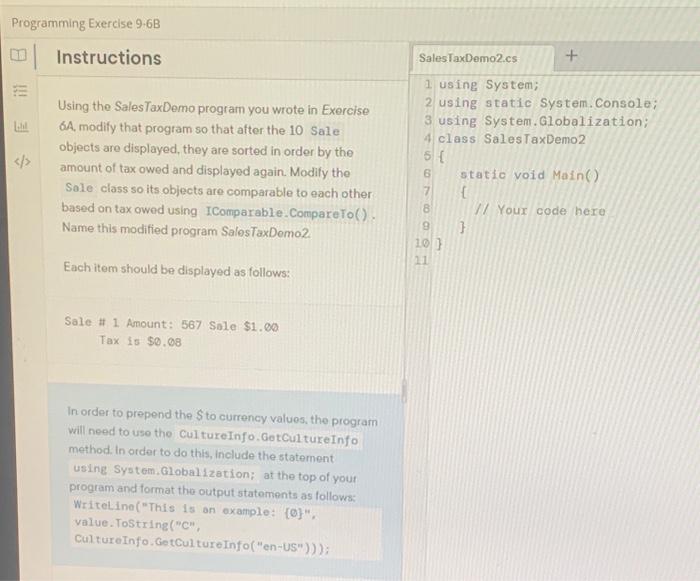700x581 pixels.
Task: Place cursor on 'static void Main()' line
Action: click(x=529, y=175)
